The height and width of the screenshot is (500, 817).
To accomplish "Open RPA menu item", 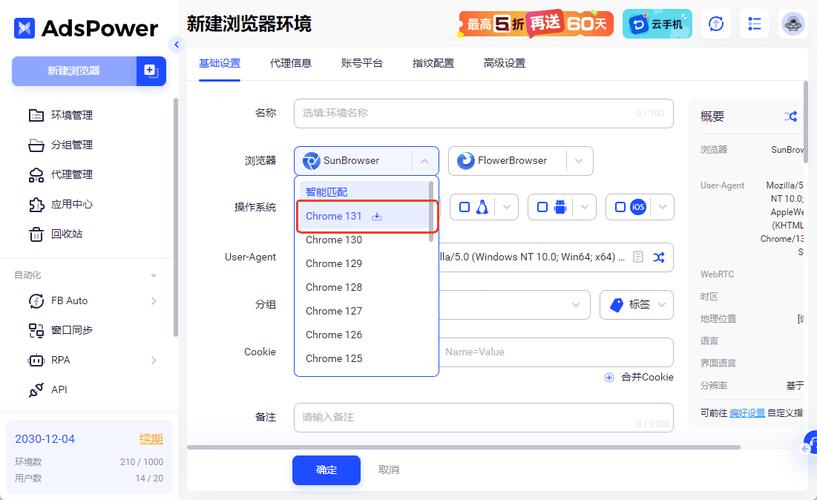I will click(49, 360).
